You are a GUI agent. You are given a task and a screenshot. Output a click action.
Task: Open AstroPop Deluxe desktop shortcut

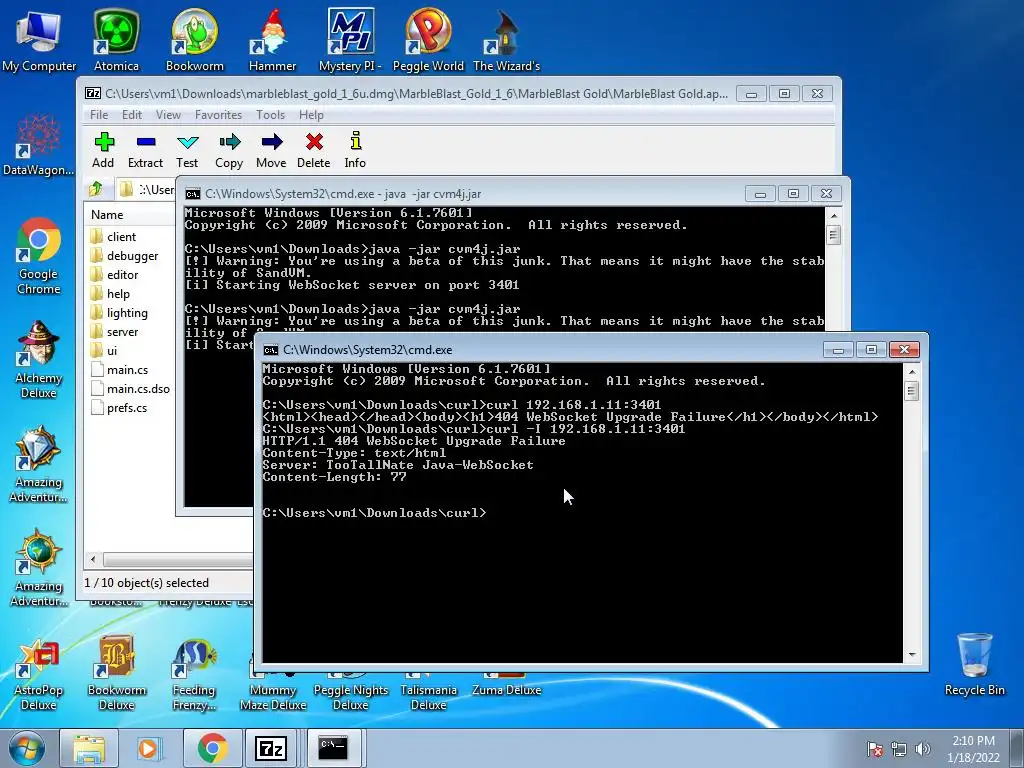pos(39,673)
